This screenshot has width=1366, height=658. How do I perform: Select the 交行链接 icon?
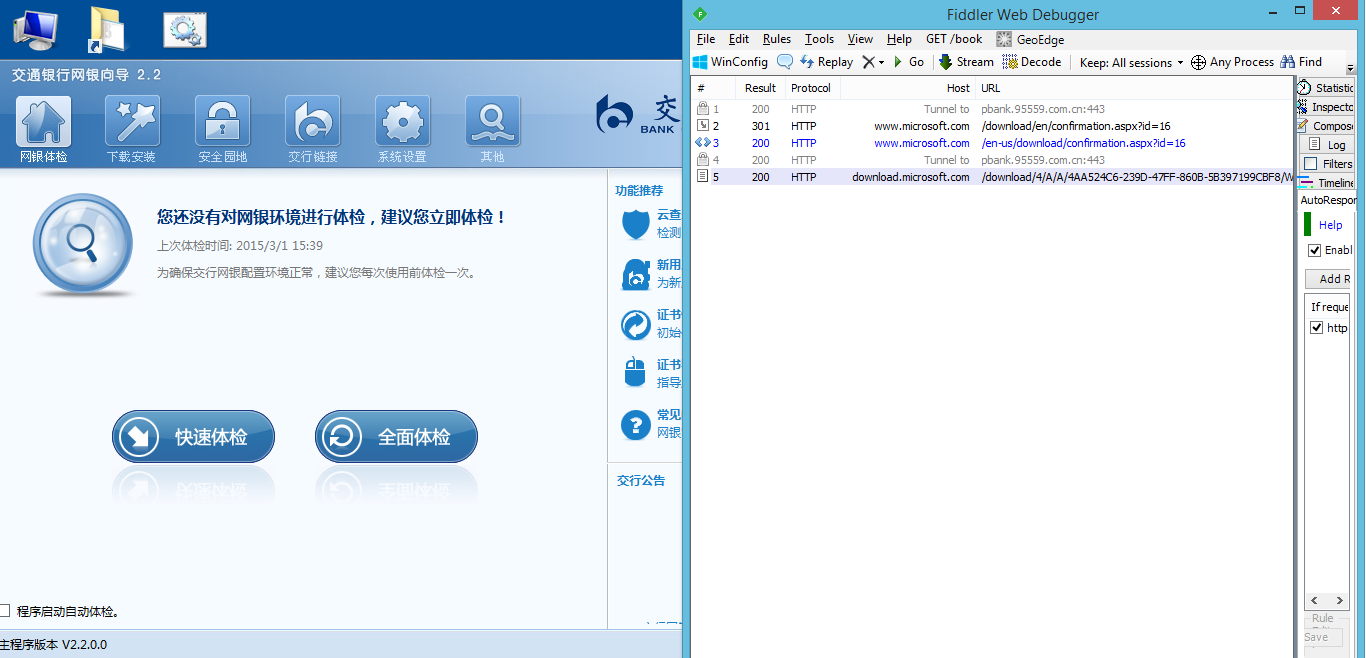(312, 123)
